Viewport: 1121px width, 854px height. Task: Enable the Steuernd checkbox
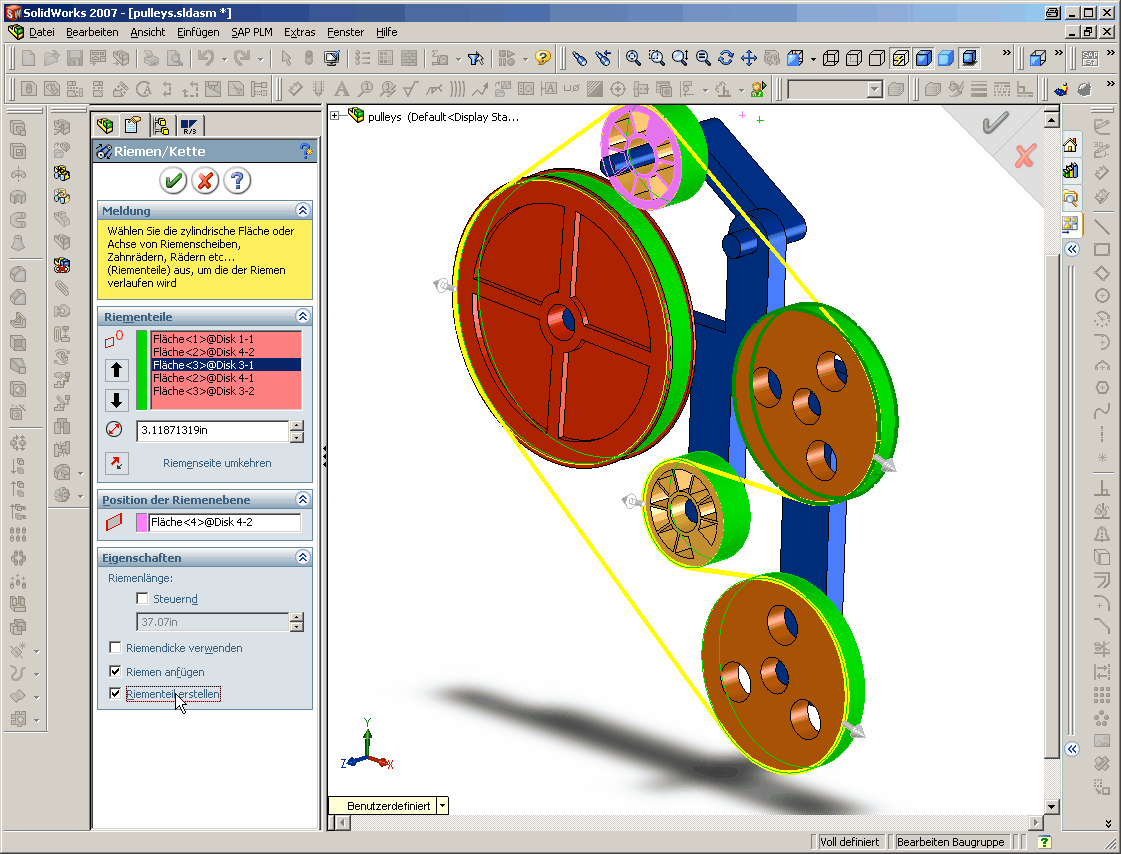pos(142,598)
